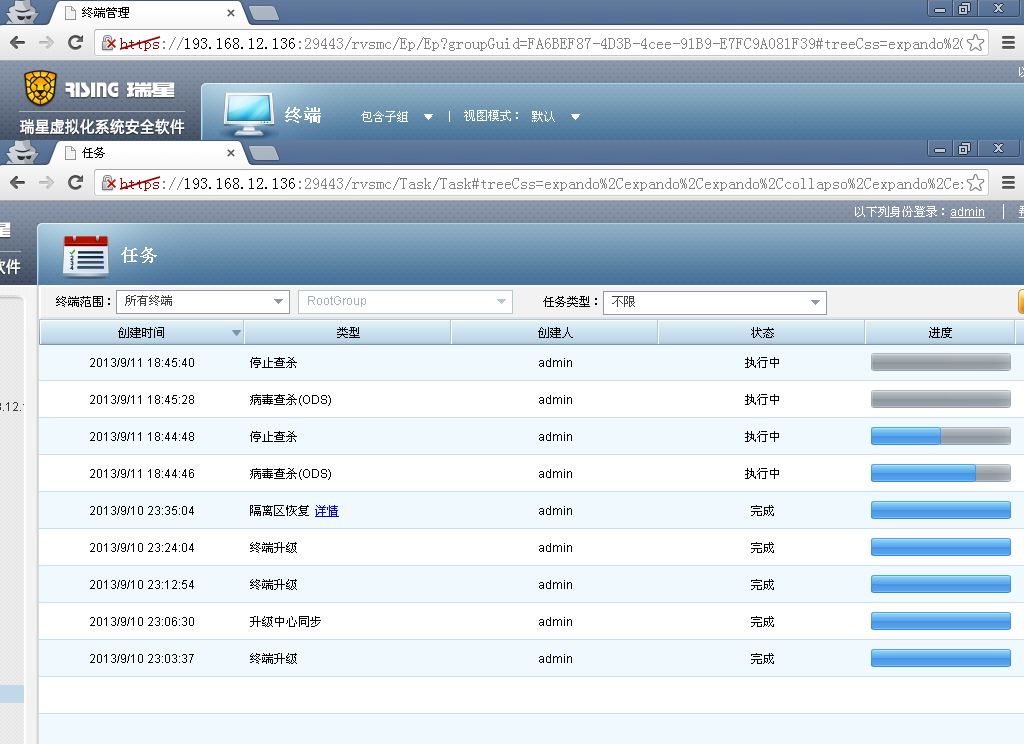Go back in the 任务 browser window
Image resolution: width=1024 pixels, height=744 pixels.
click(18, 182)
